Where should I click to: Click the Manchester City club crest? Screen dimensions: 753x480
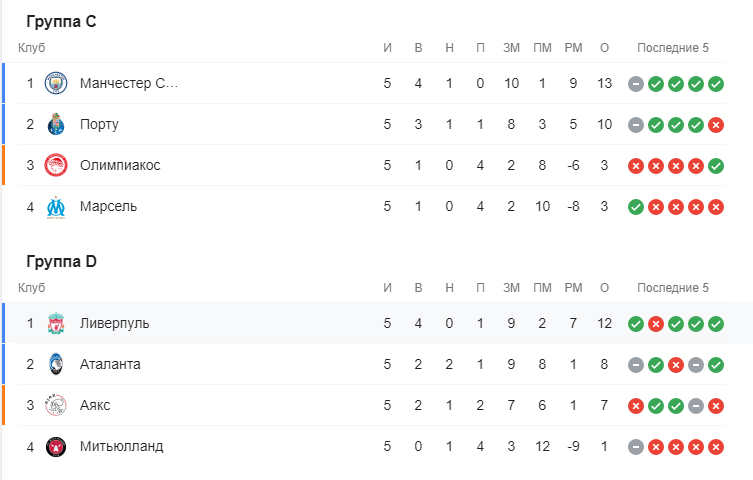pyautogui.click(x=55, y=83)
